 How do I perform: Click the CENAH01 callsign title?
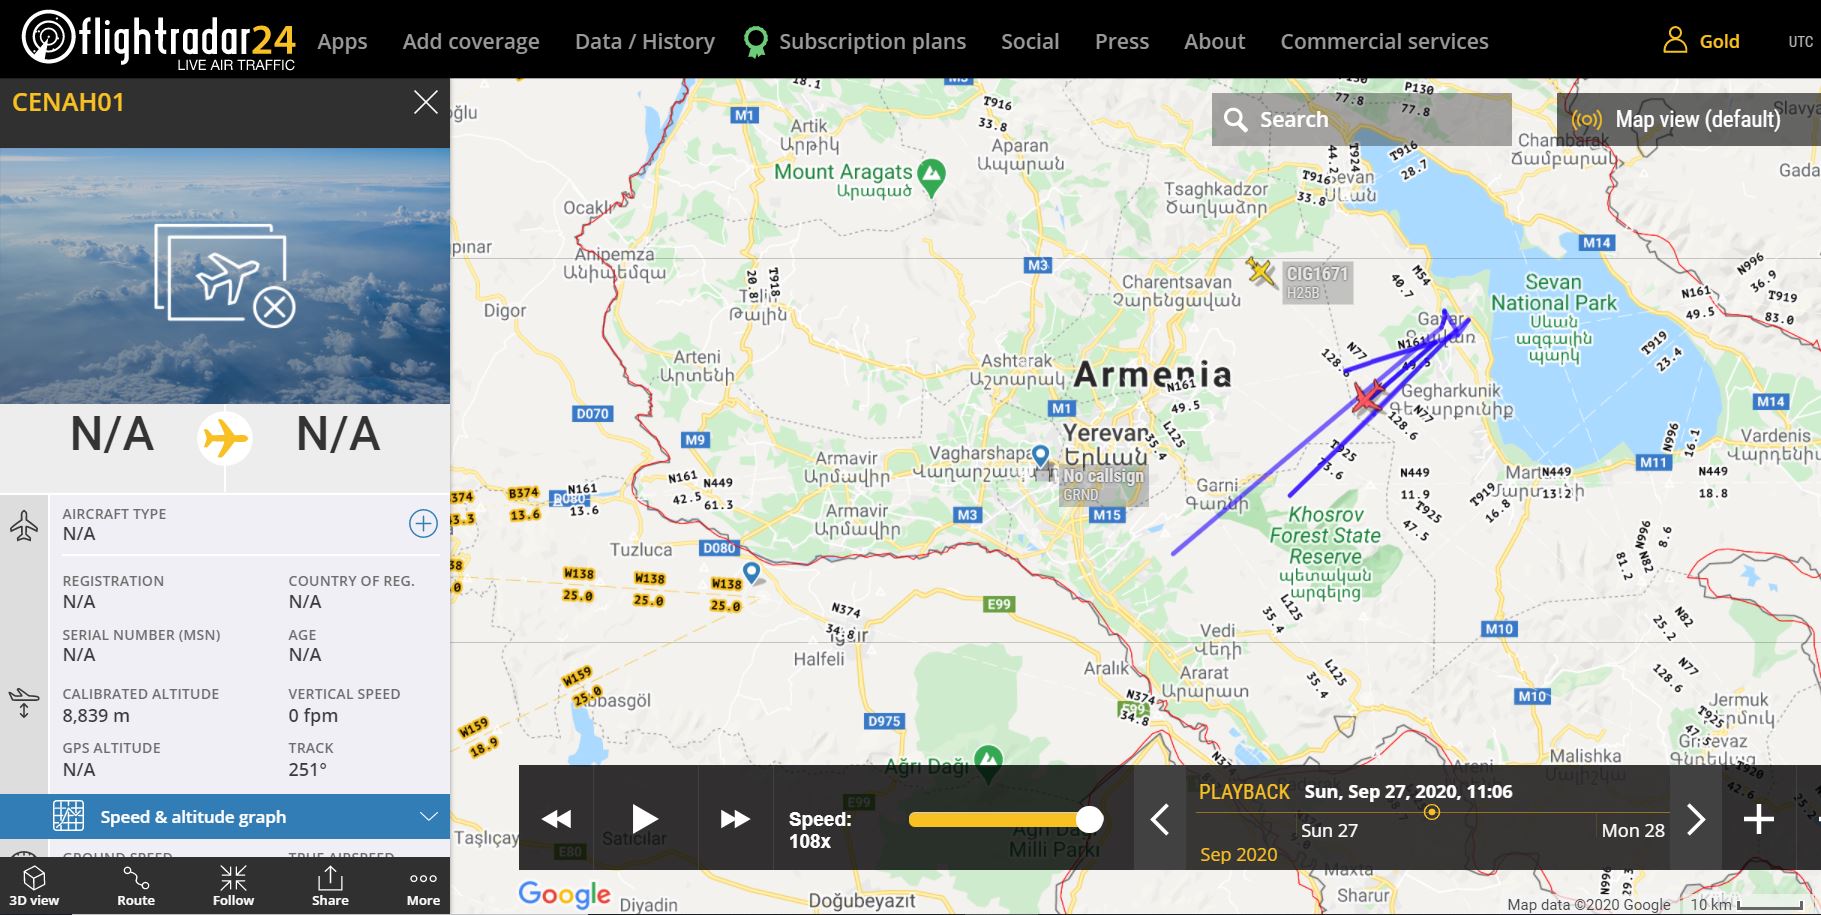pos(68,102)
